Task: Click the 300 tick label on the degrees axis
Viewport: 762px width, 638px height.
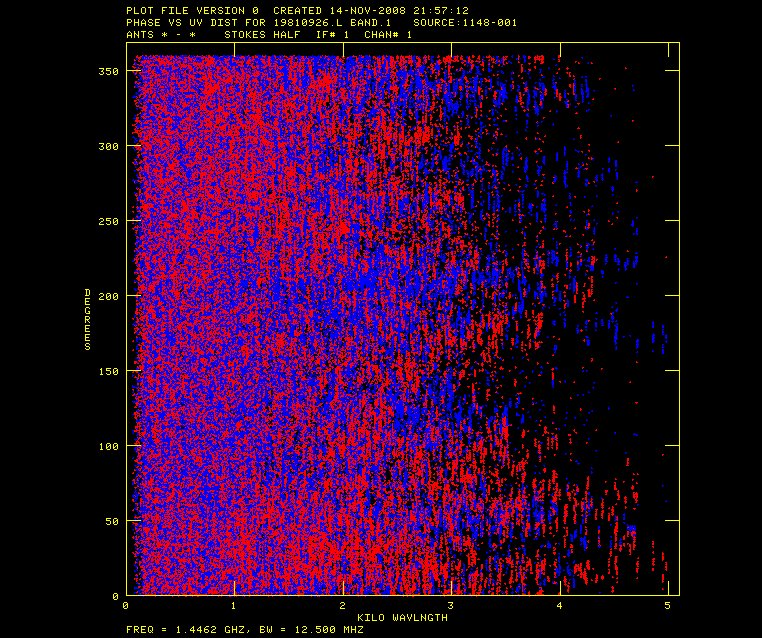Action: tap(108, 146)
